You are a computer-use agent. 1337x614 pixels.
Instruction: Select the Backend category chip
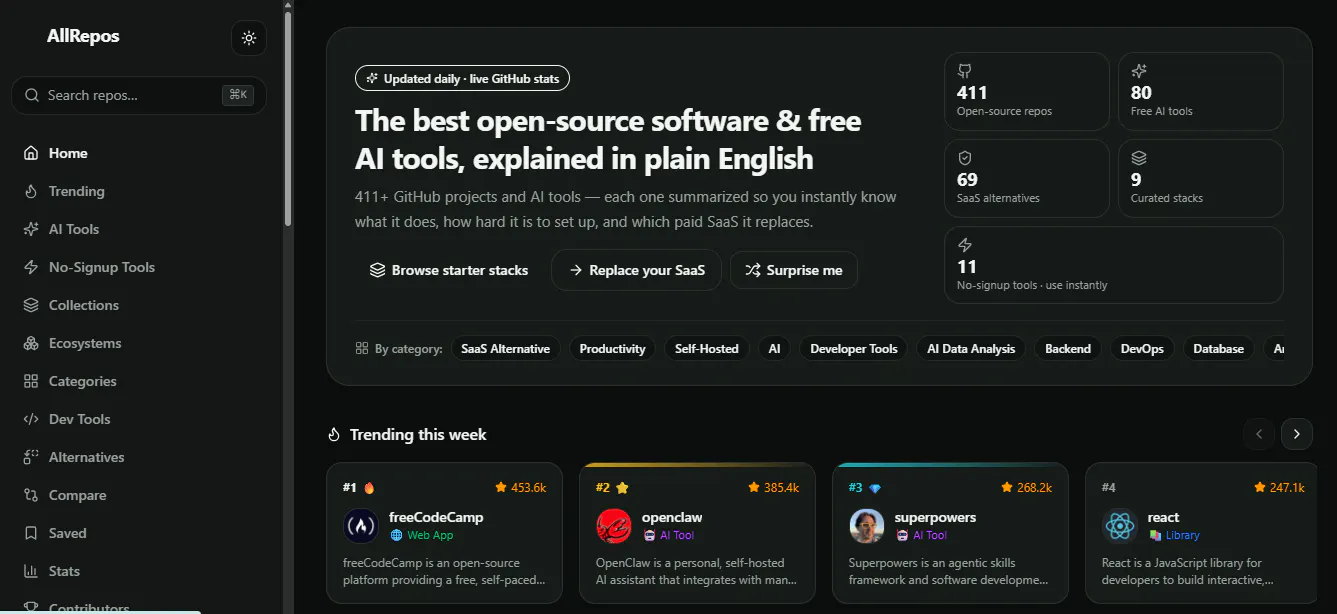click(x=1067, y=349)
